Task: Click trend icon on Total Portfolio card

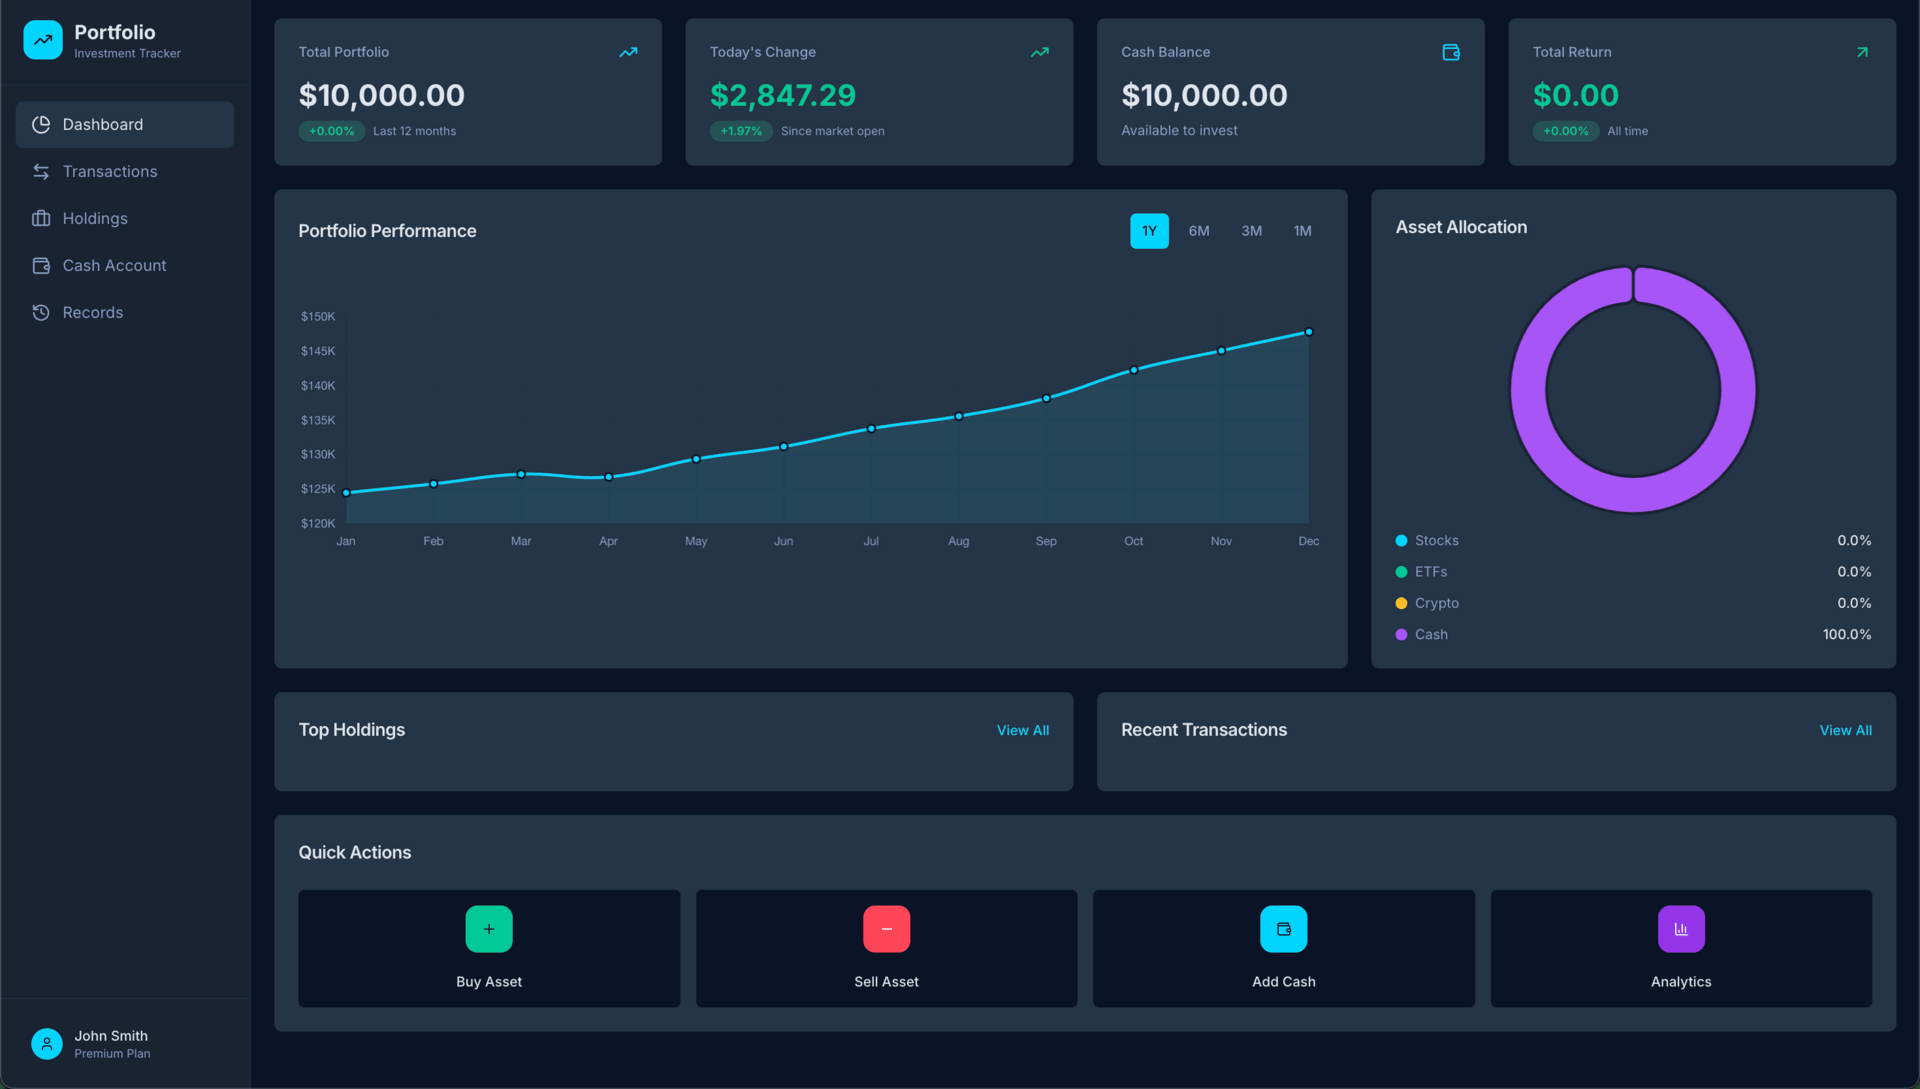Action: [x=628, y=52]
